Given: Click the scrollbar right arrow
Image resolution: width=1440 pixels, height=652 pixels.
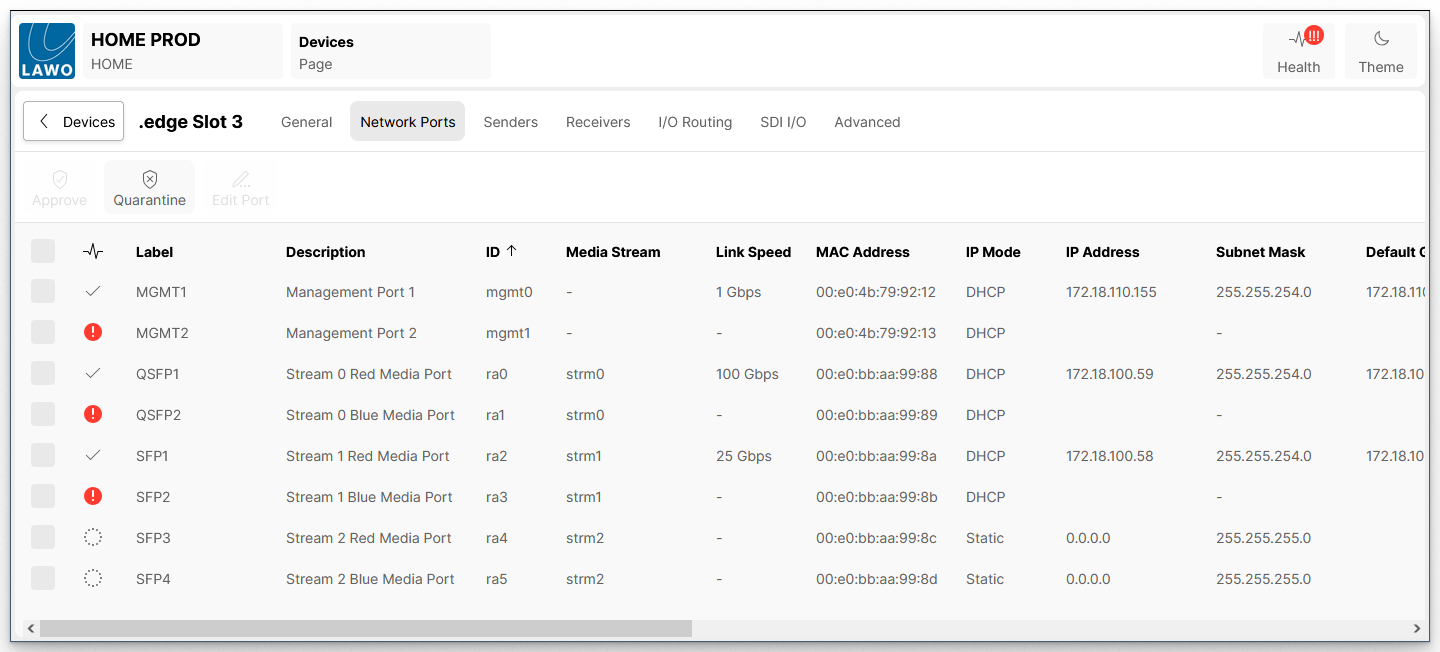Looking at the screenshot, I should pos(1416,628).
